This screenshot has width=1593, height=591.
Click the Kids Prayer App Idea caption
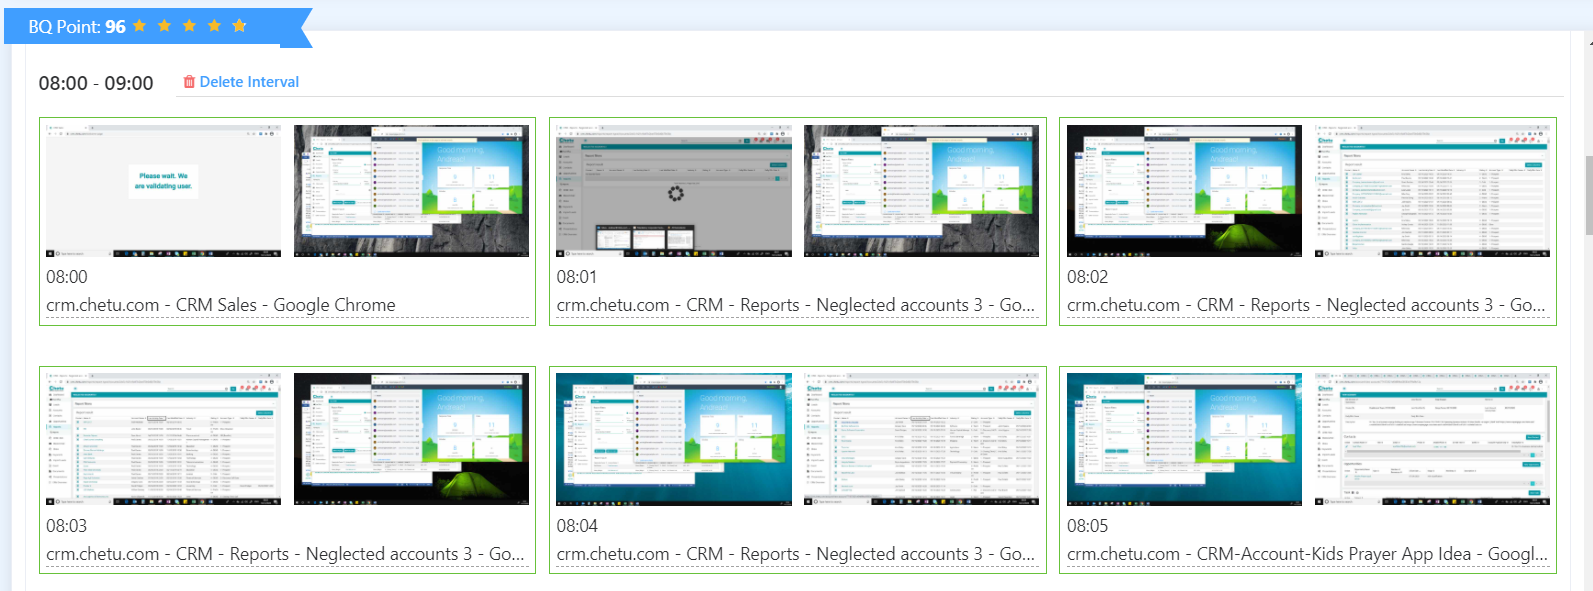coord(1307,554)
